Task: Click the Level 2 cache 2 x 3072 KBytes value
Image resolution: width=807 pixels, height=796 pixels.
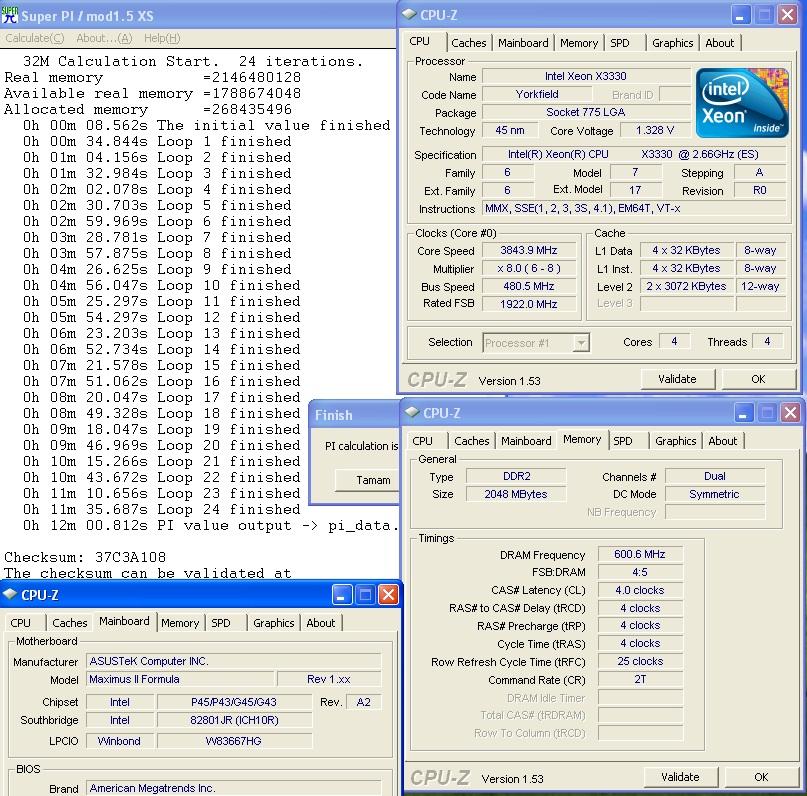Action: 686,286
